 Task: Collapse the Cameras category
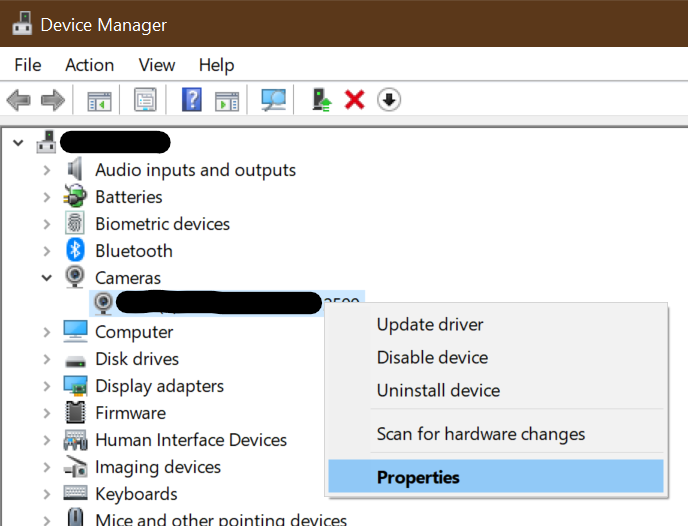coord(47,278)
